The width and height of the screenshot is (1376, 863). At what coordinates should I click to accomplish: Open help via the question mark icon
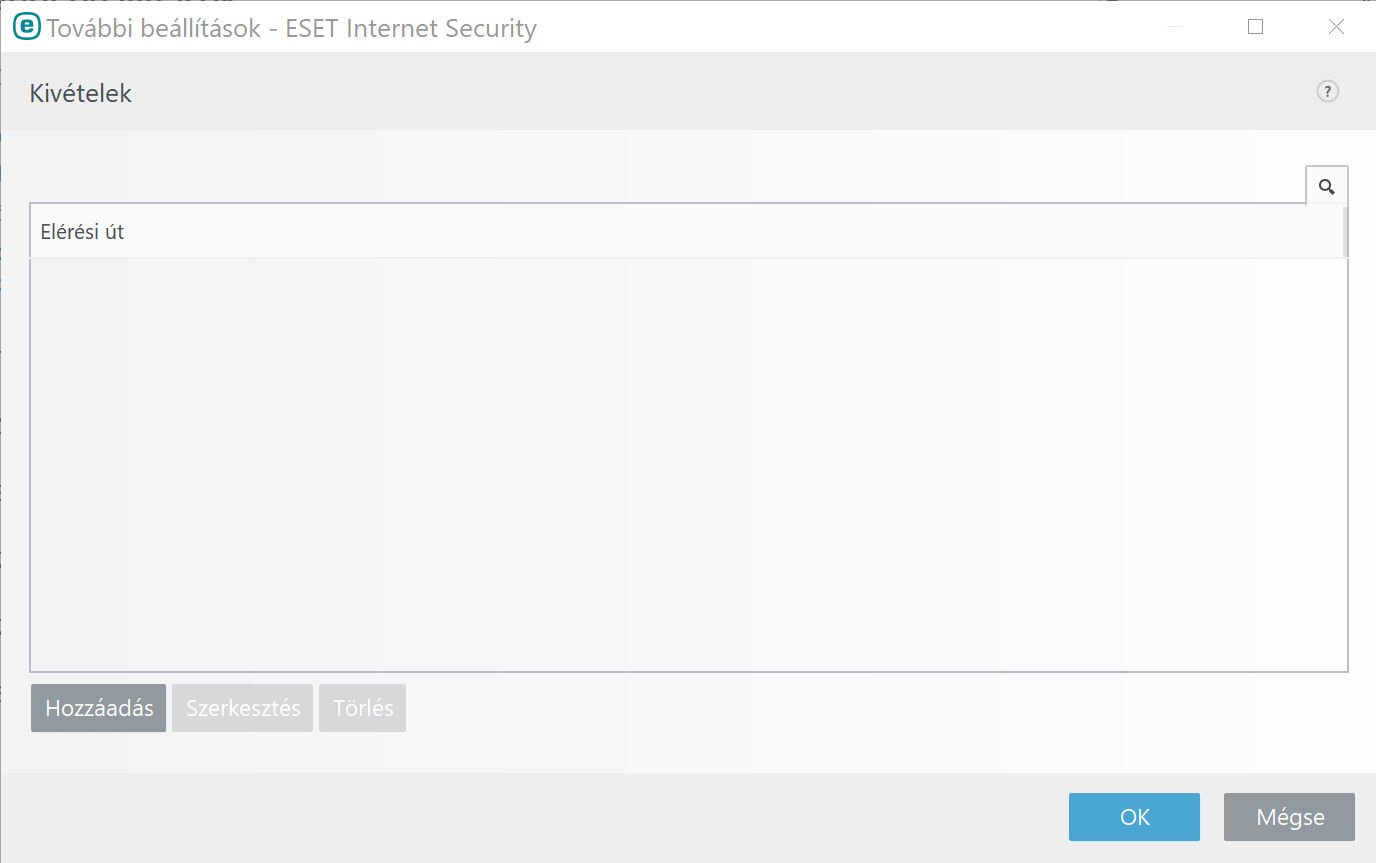point(1327,92)
